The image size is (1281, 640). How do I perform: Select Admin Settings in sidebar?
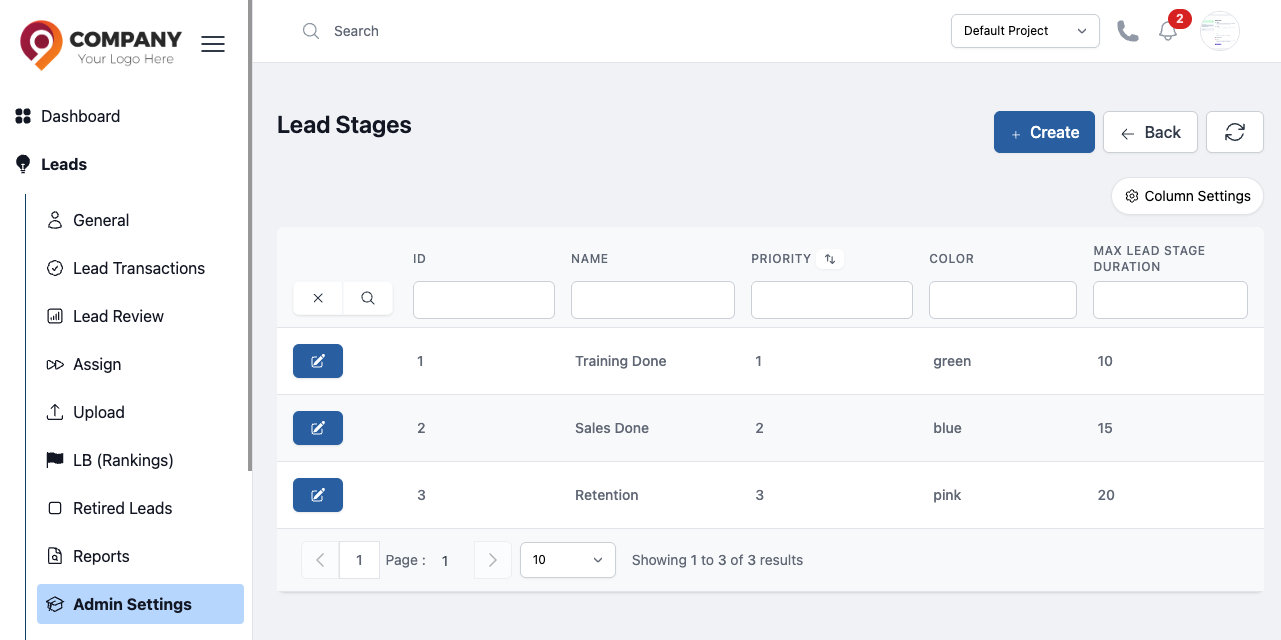[140, 604]
